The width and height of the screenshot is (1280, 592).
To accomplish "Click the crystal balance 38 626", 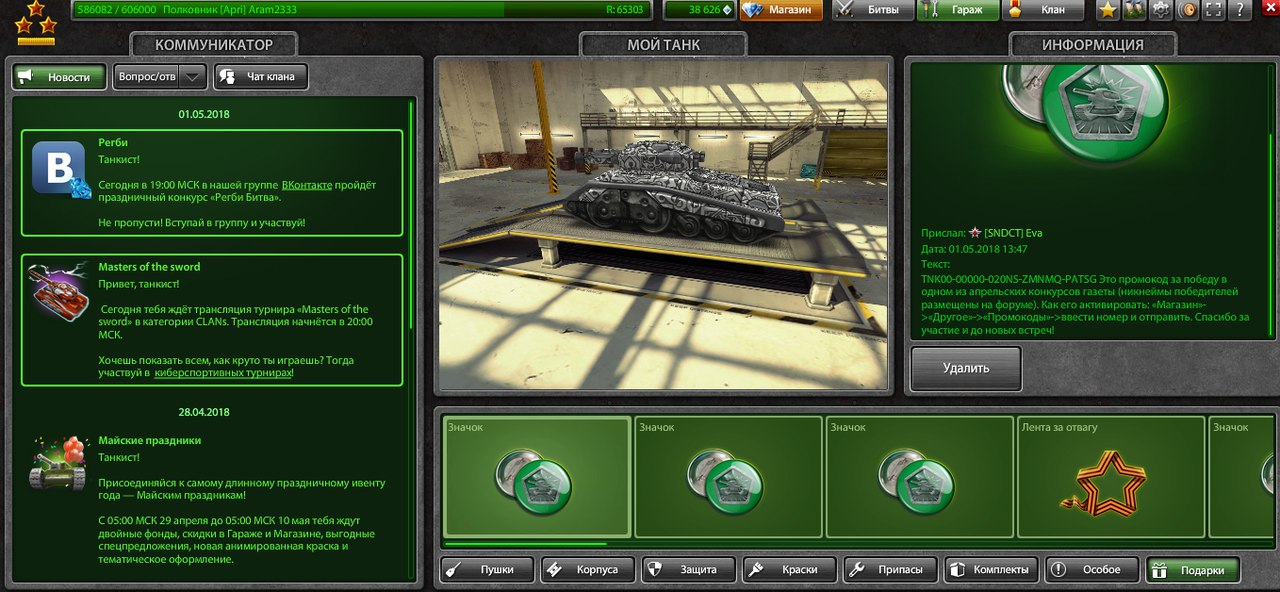I will 697,10.
